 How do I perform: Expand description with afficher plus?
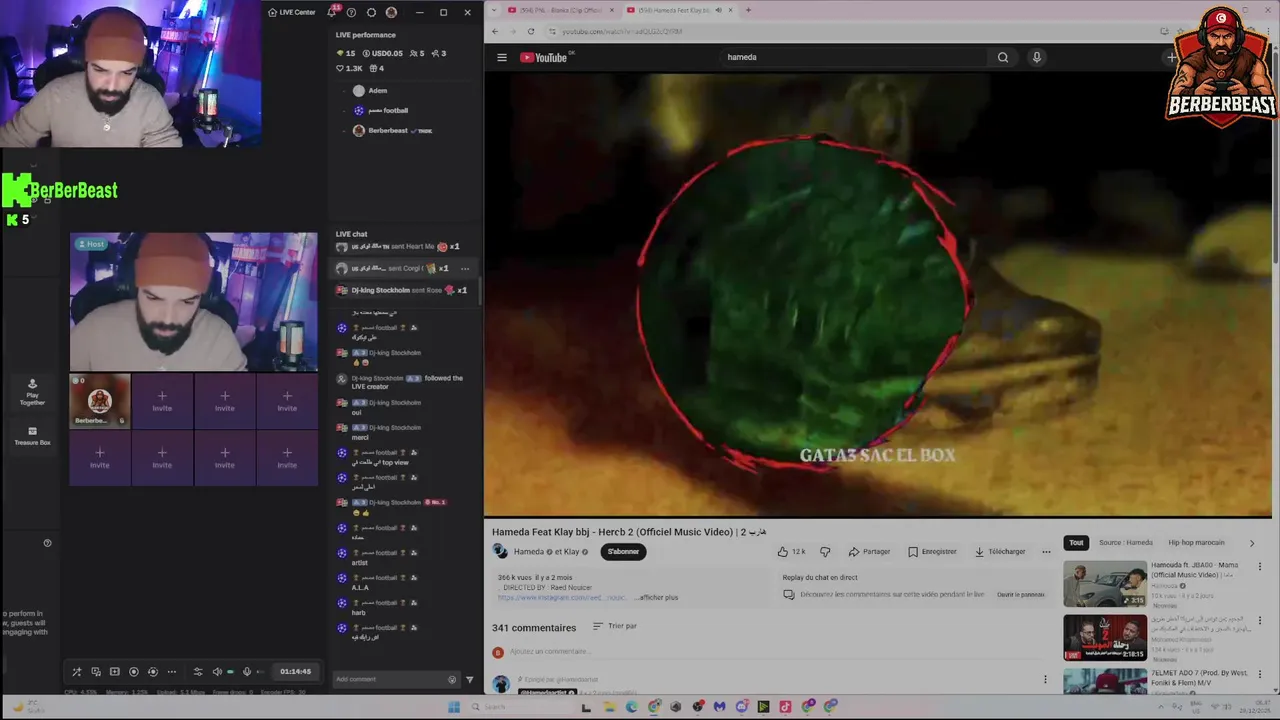[658, 598]
